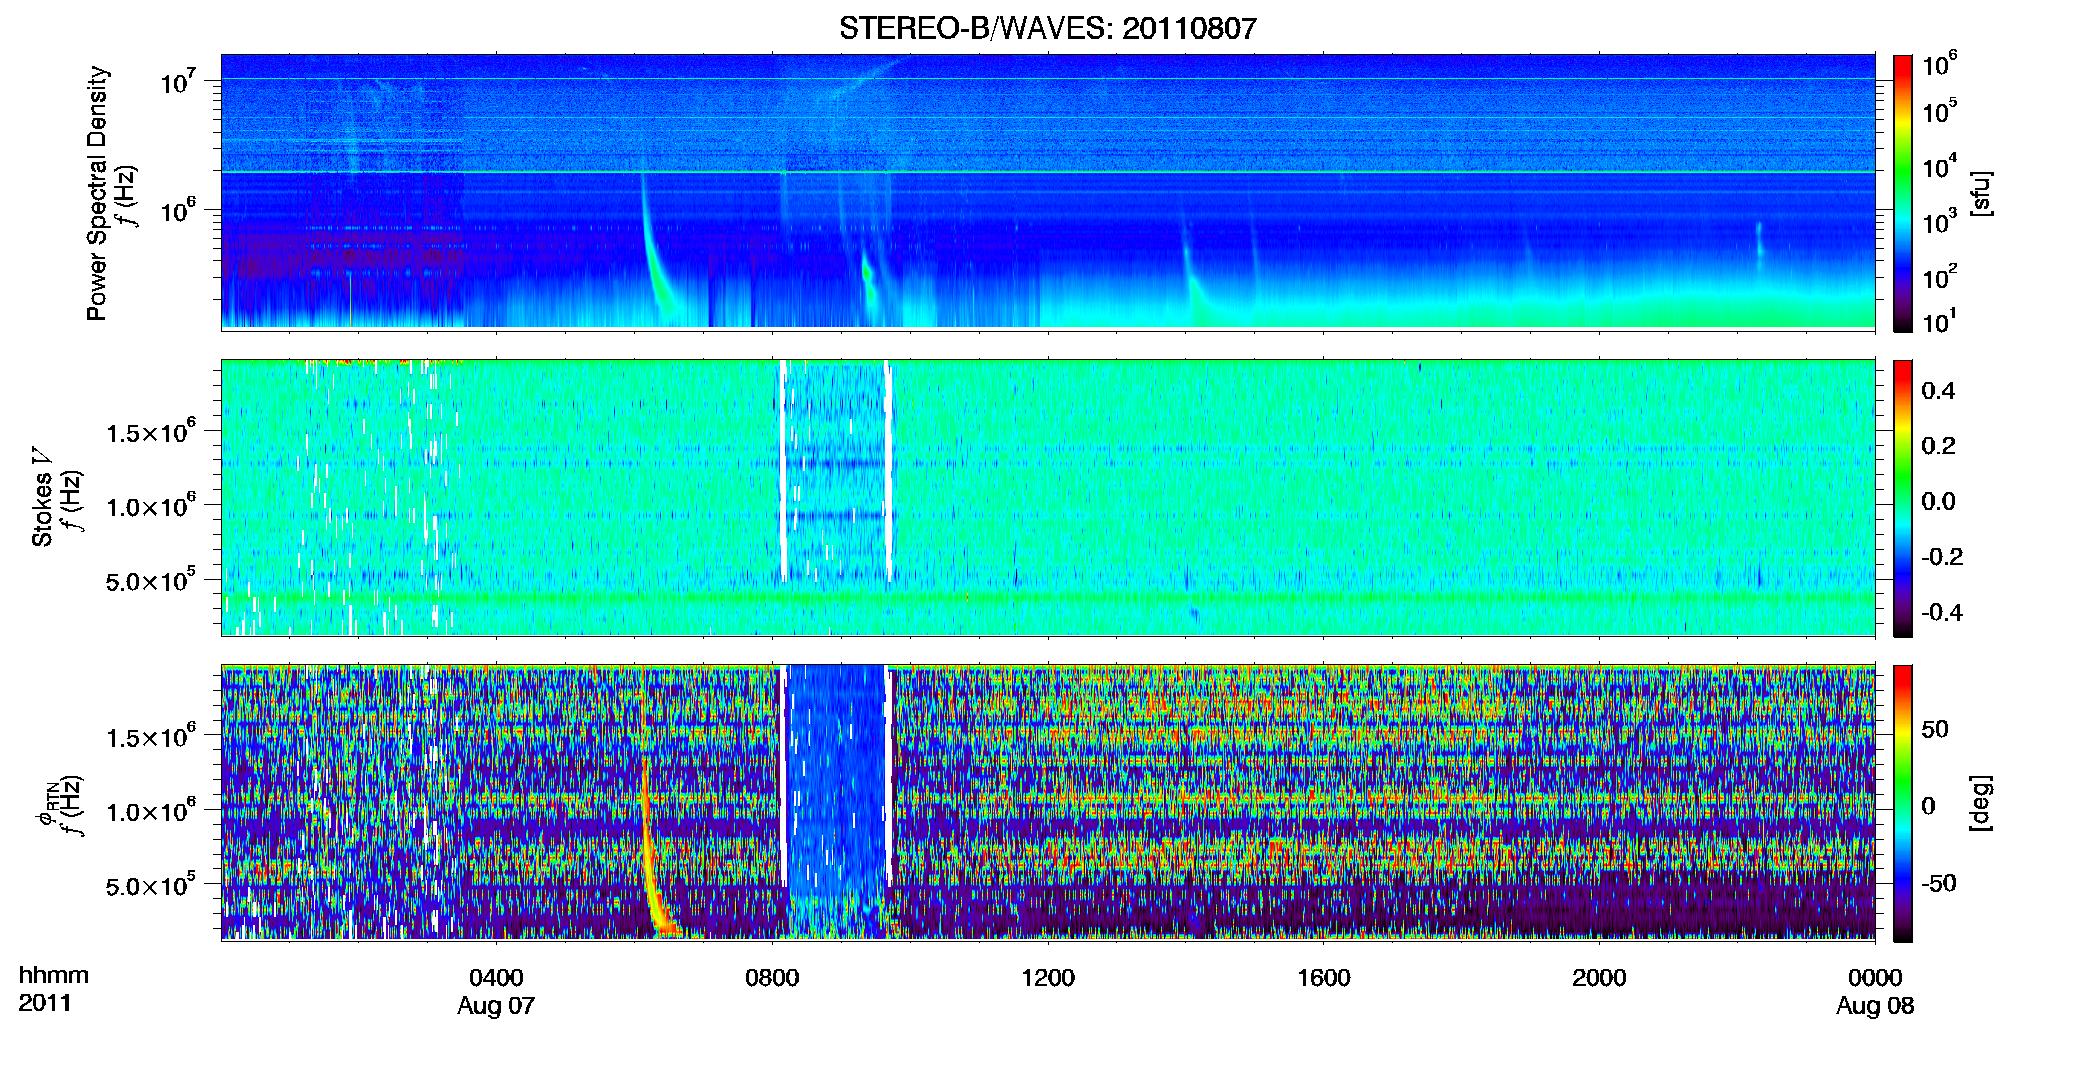Click the -50 value on degrees colorbar
This screenshot has width=2096, height=1080.
point(1941,884)
